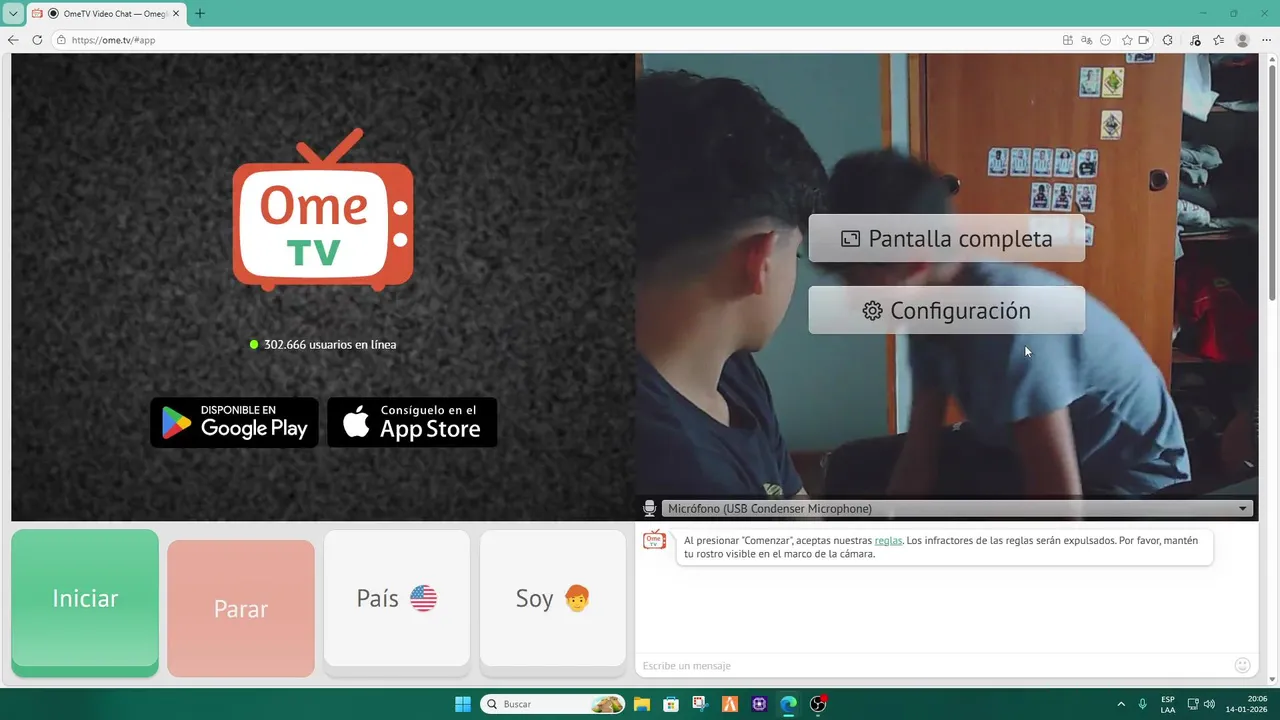Viewport: 1280px width, 720px height.
Task: Click the tray microphone icon
Action: (1143, 704)
